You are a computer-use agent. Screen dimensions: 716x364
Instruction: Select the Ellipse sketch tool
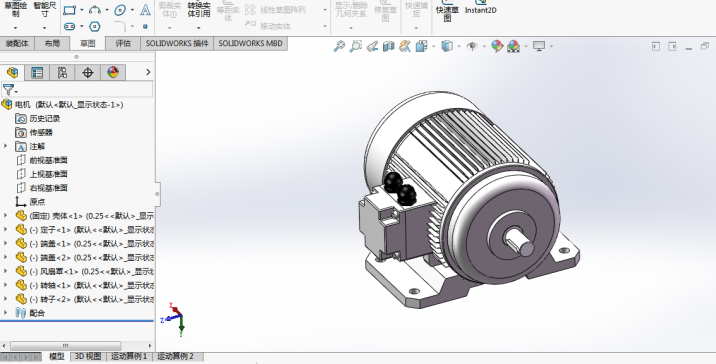120,10
